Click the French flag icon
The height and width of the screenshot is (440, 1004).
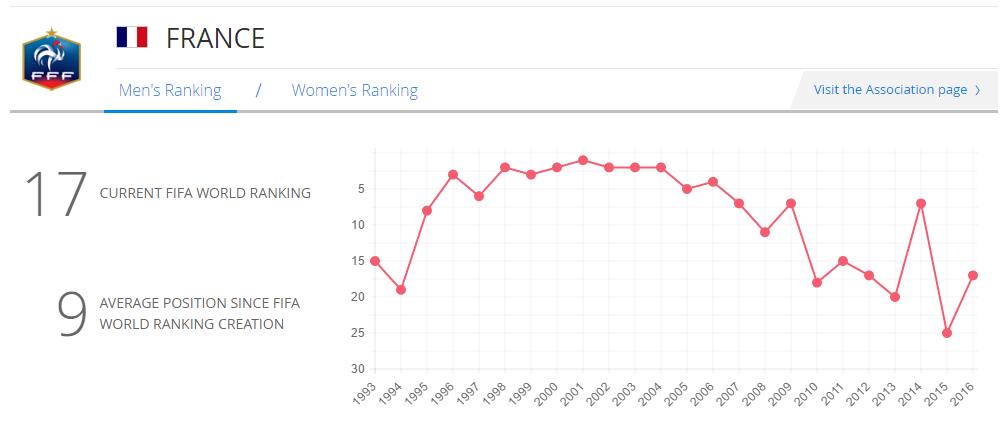(x=132, y=38)
